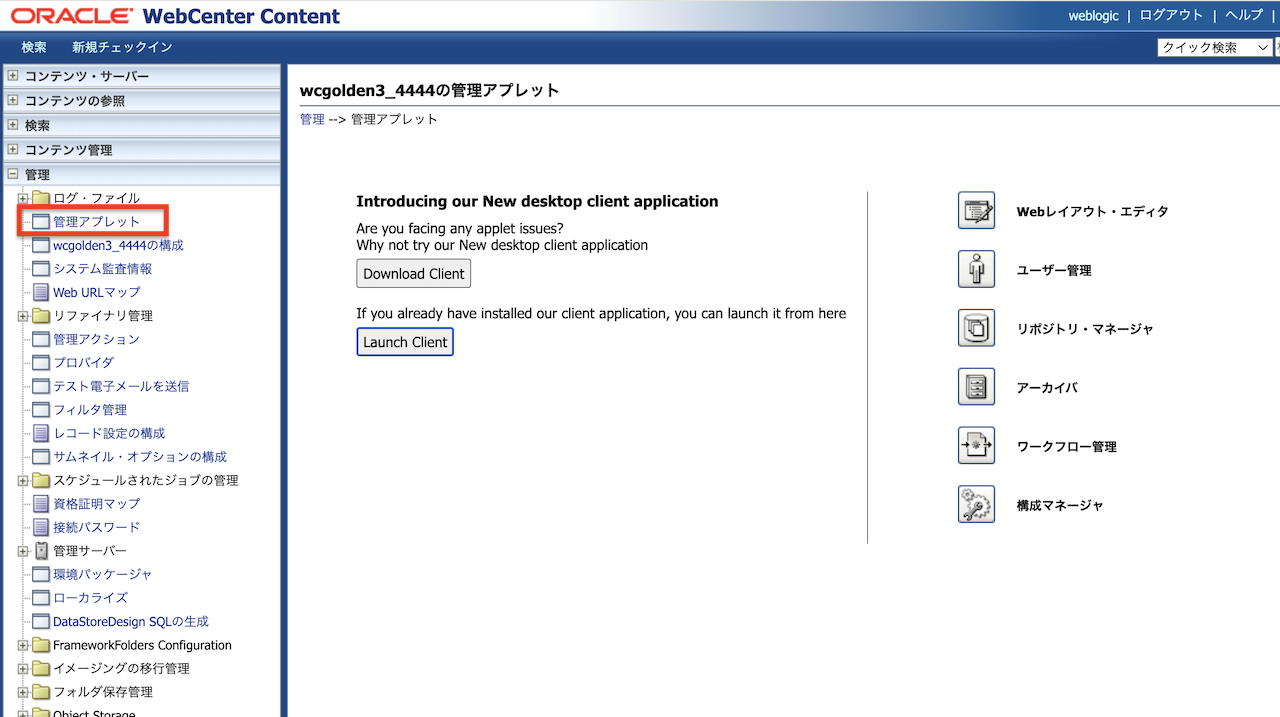The height and width of the screenshot is (717, 1280).
Task: Click the page icon beside フィルタ管理
Action: tap(41, 410)
